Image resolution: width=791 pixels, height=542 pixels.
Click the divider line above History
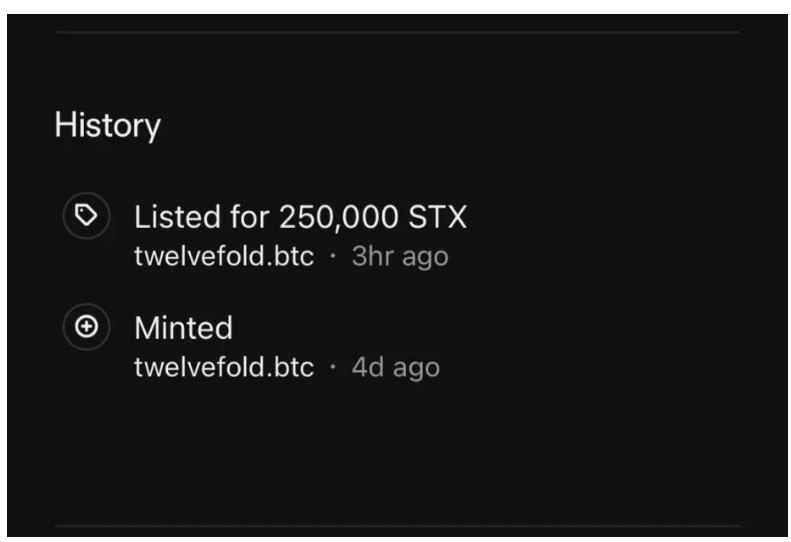[x=398, y=32]
